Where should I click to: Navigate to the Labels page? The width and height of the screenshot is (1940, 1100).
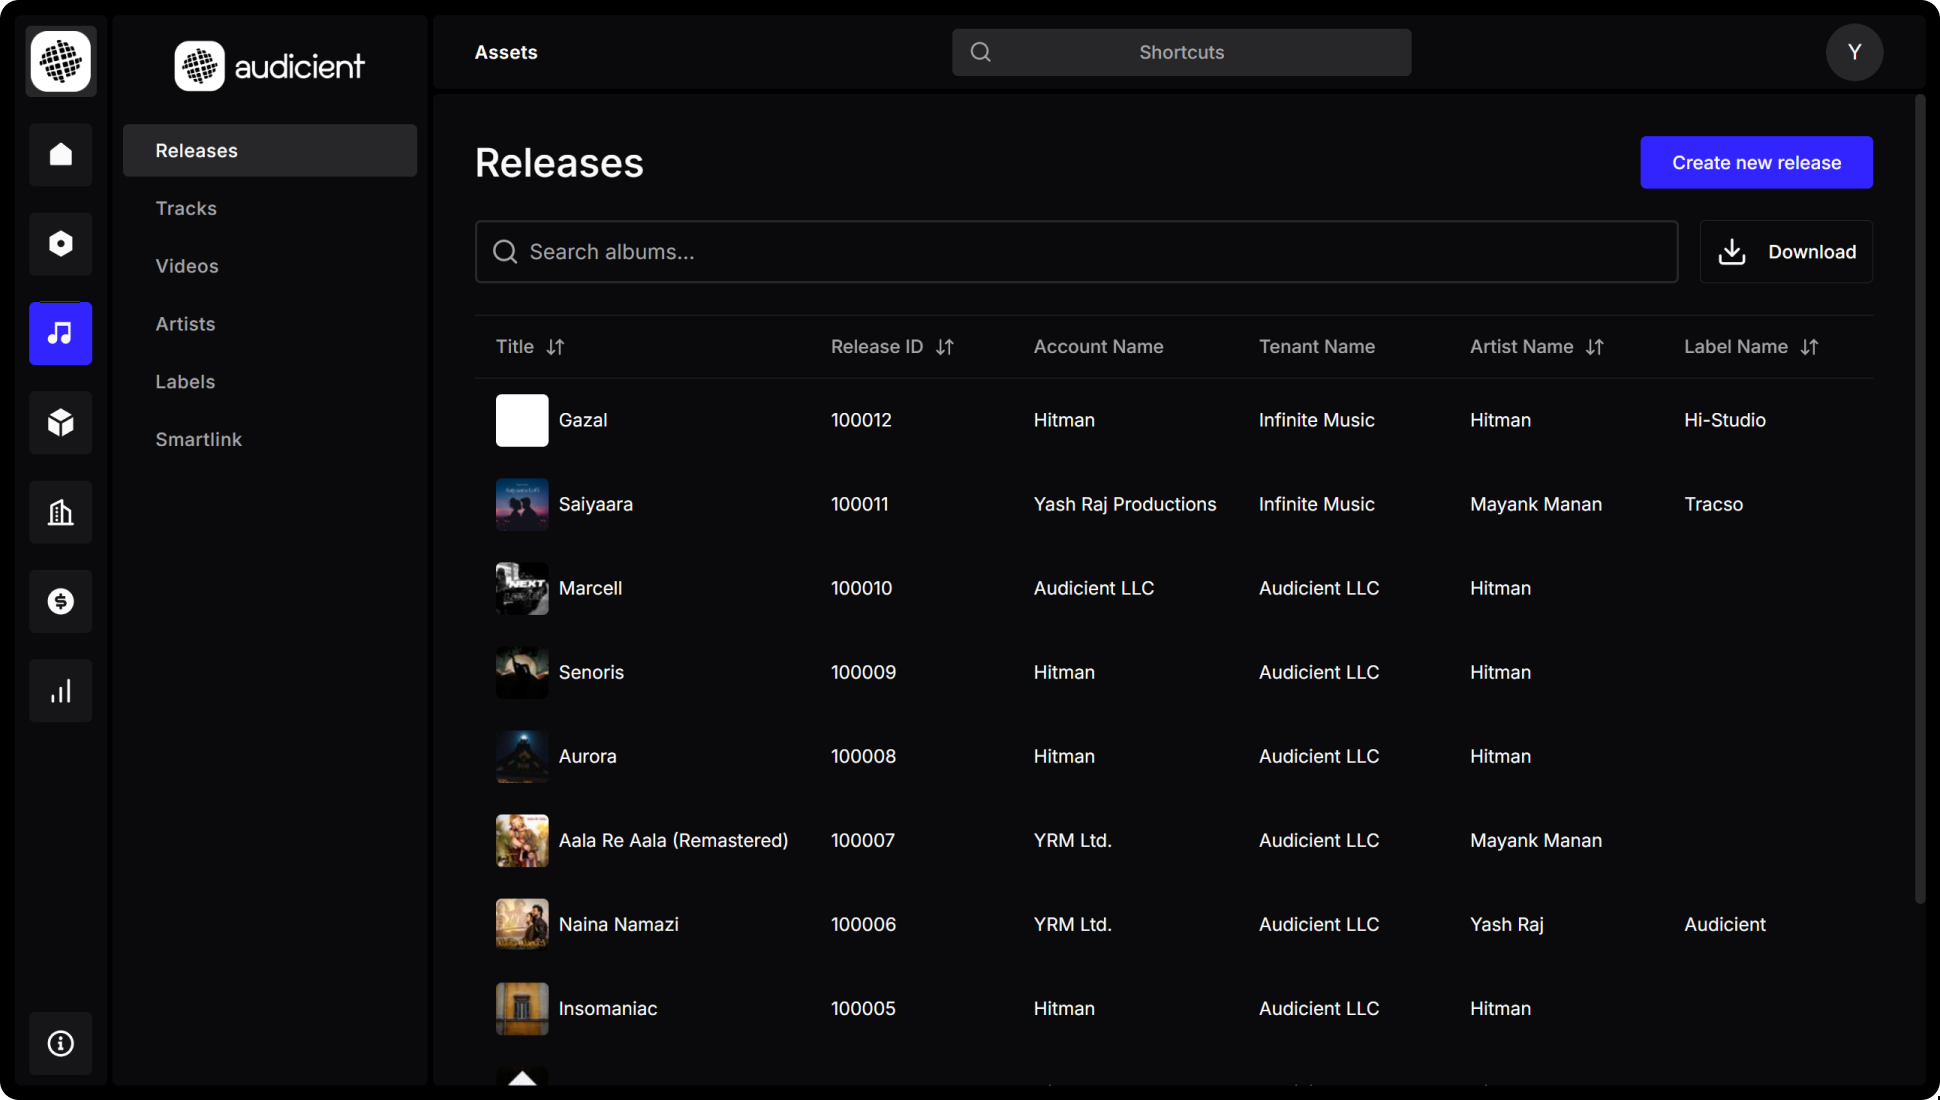point(185,381)
